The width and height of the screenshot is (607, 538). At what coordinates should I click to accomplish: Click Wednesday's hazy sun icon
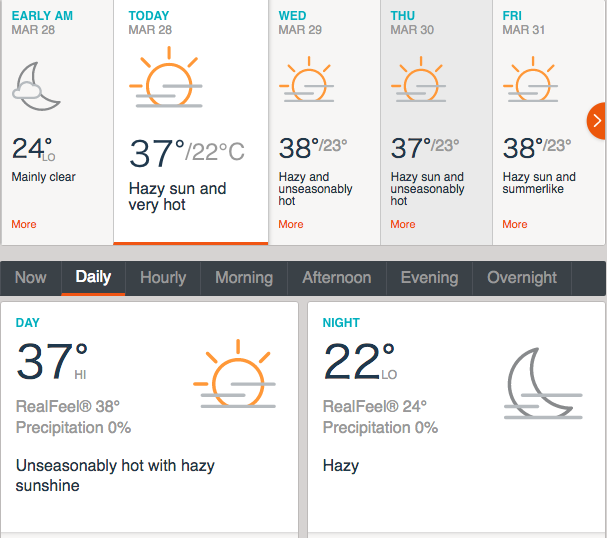(x=307, y=79)
